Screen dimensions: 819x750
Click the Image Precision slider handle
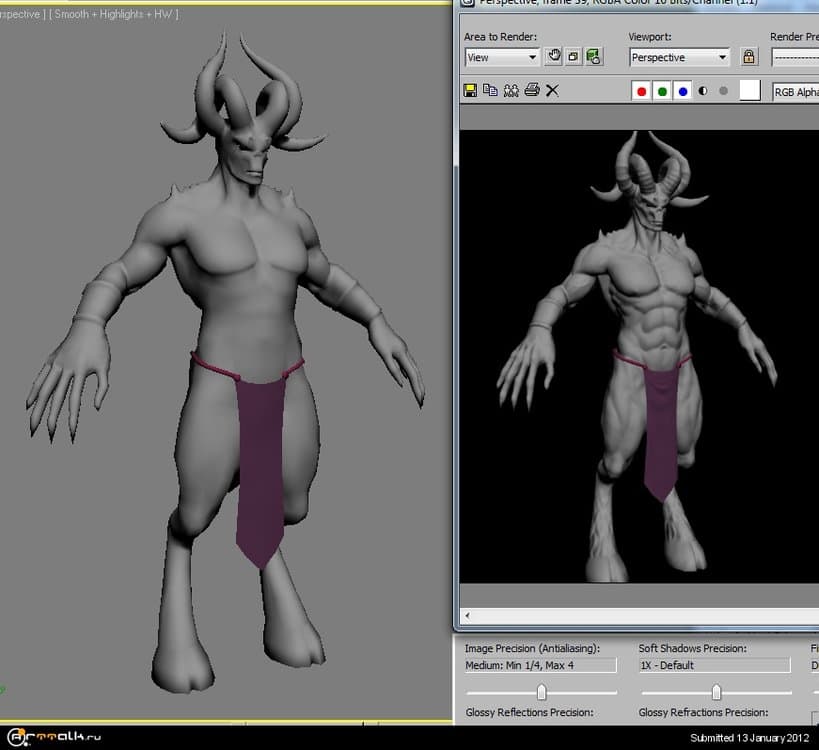pos(541,691)
